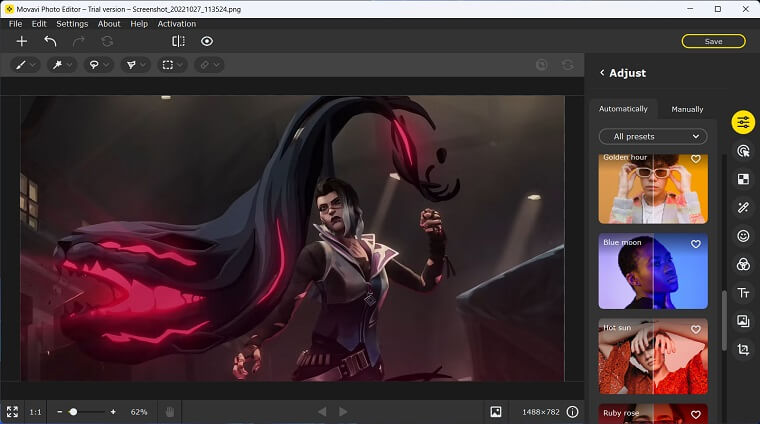Favorite the Ruby rose preset heart
Image resolution: width=760 pixels, height=424 pixels.
(x=696, y=414)
